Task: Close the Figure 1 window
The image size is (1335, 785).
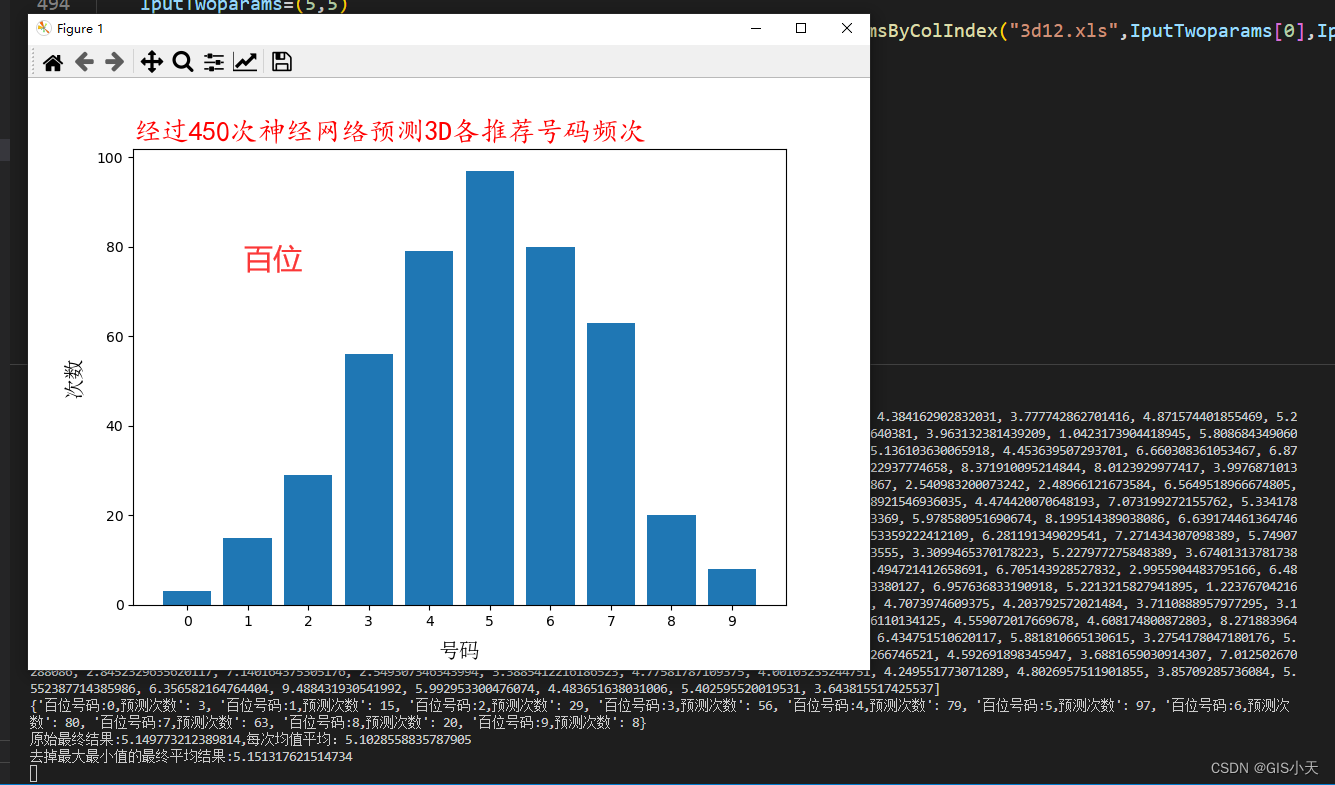Action: pos(847,28)
